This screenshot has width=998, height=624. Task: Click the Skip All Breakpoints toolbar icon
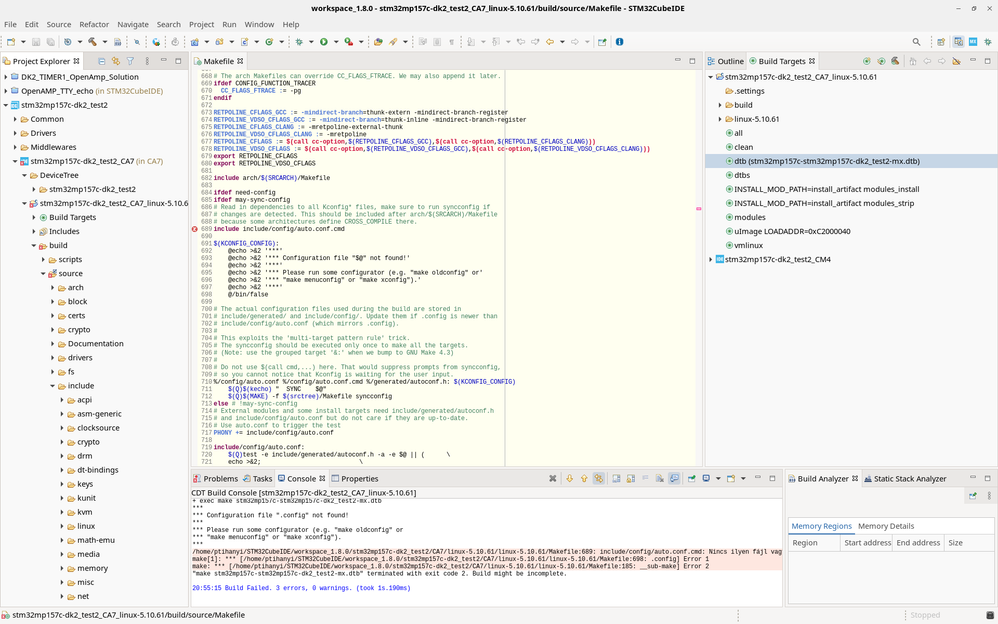coord(136,42)
